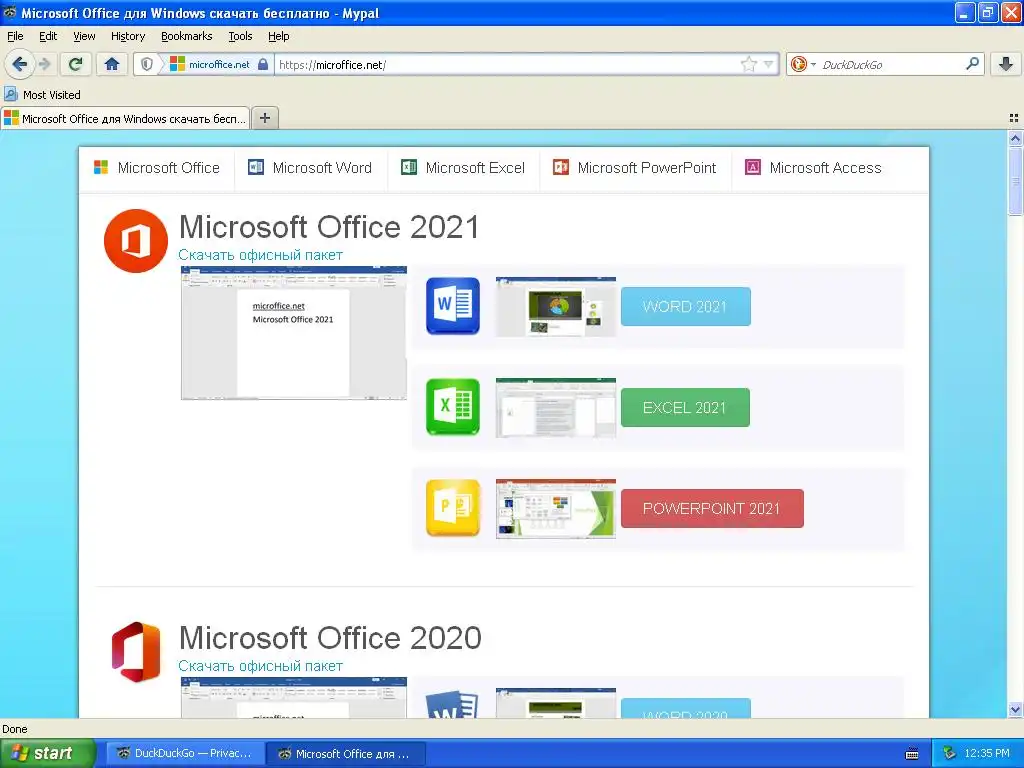Viewport: 1024px width, 768px height.
Task: Click the POWERPOINT 2021 button
Action: tap(712, 509)
